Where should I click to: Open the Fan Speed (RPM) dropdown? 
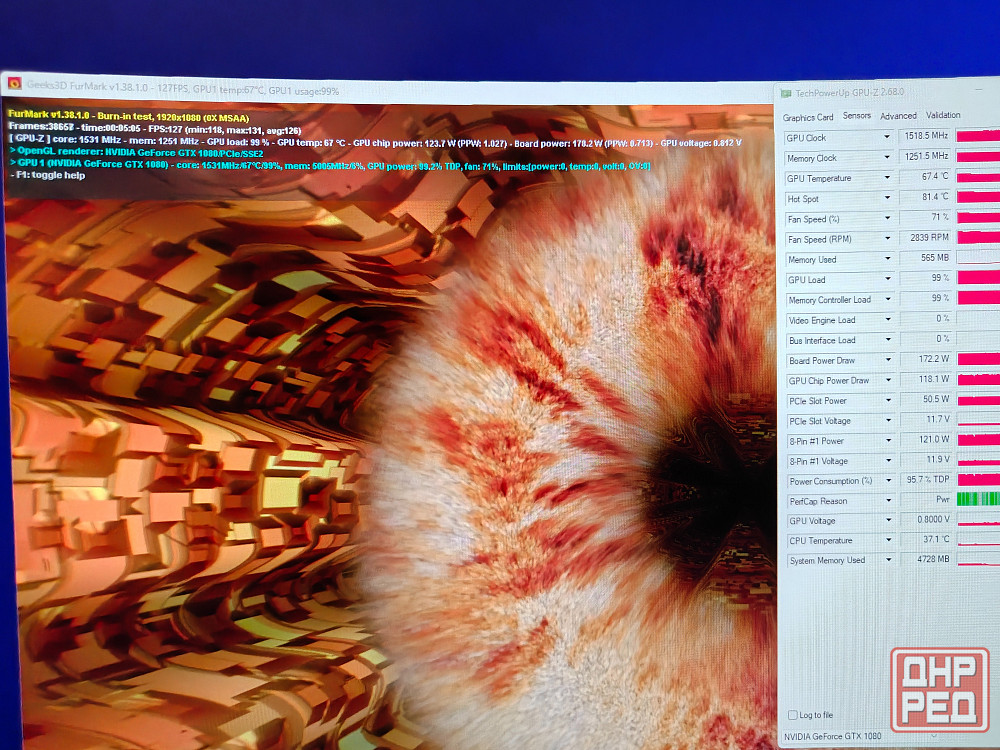point(886,239)
